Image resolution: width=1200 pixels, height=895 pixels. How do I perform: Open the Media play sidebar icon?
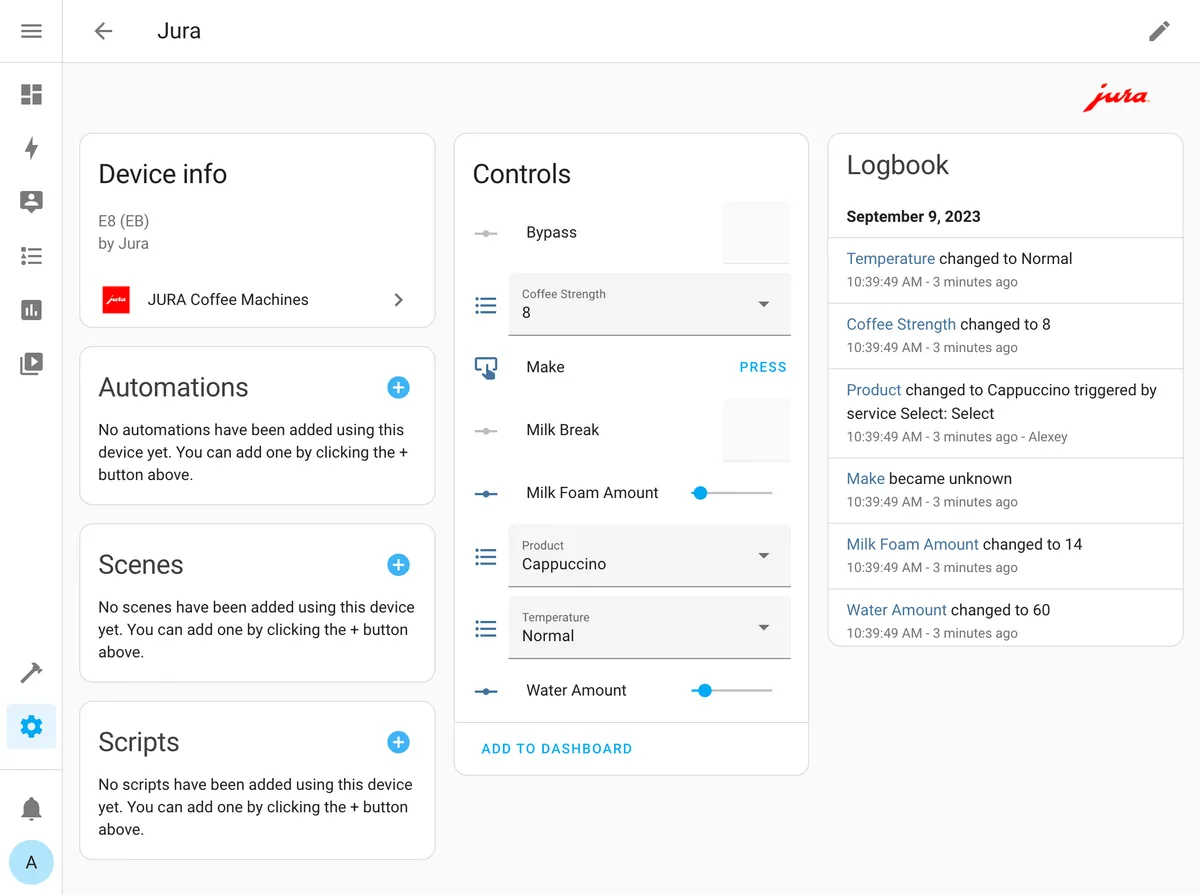tap(31, 363)
